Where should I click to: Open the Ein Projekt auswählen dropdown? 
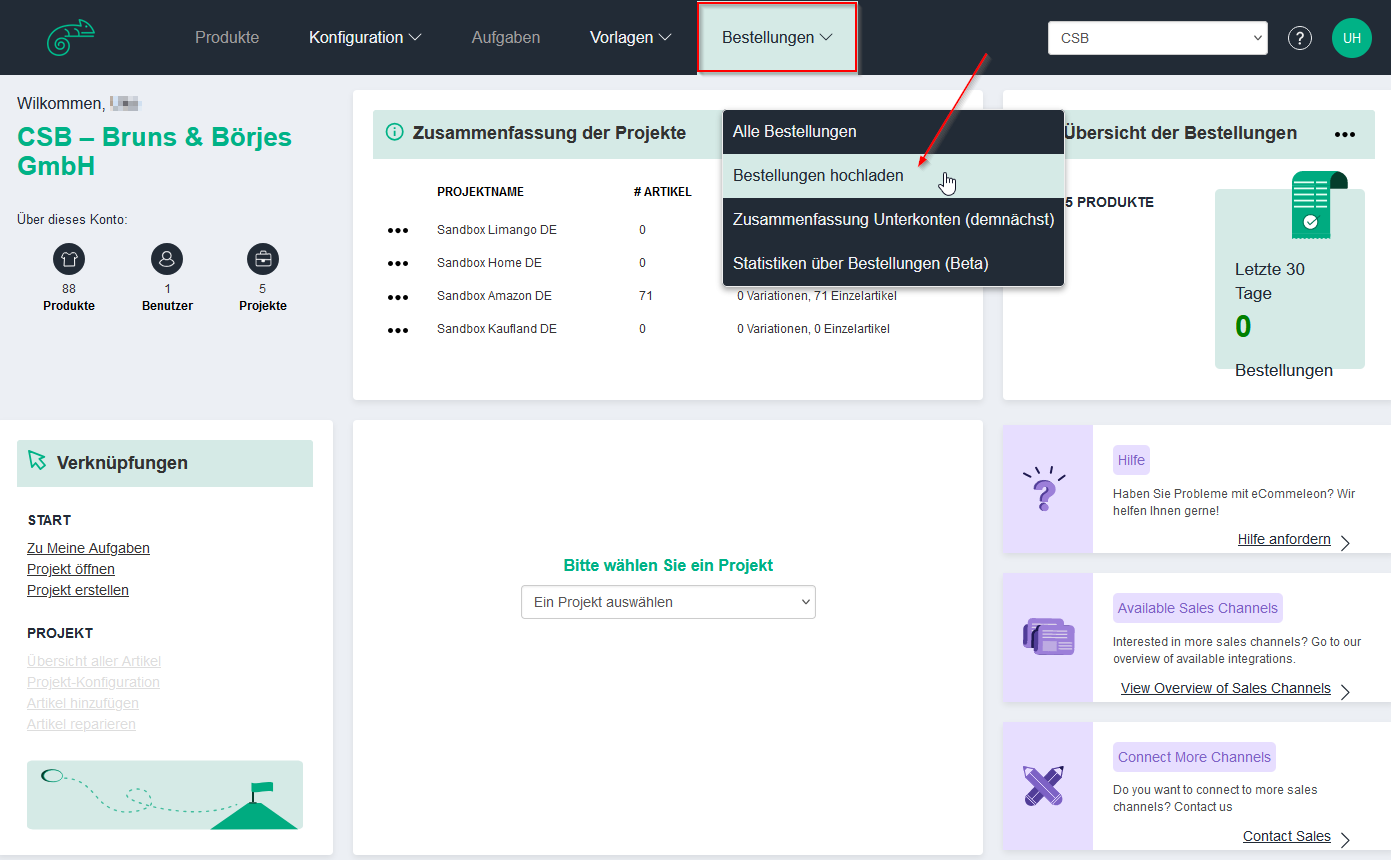pyautogui.click(x=668, y=602)
